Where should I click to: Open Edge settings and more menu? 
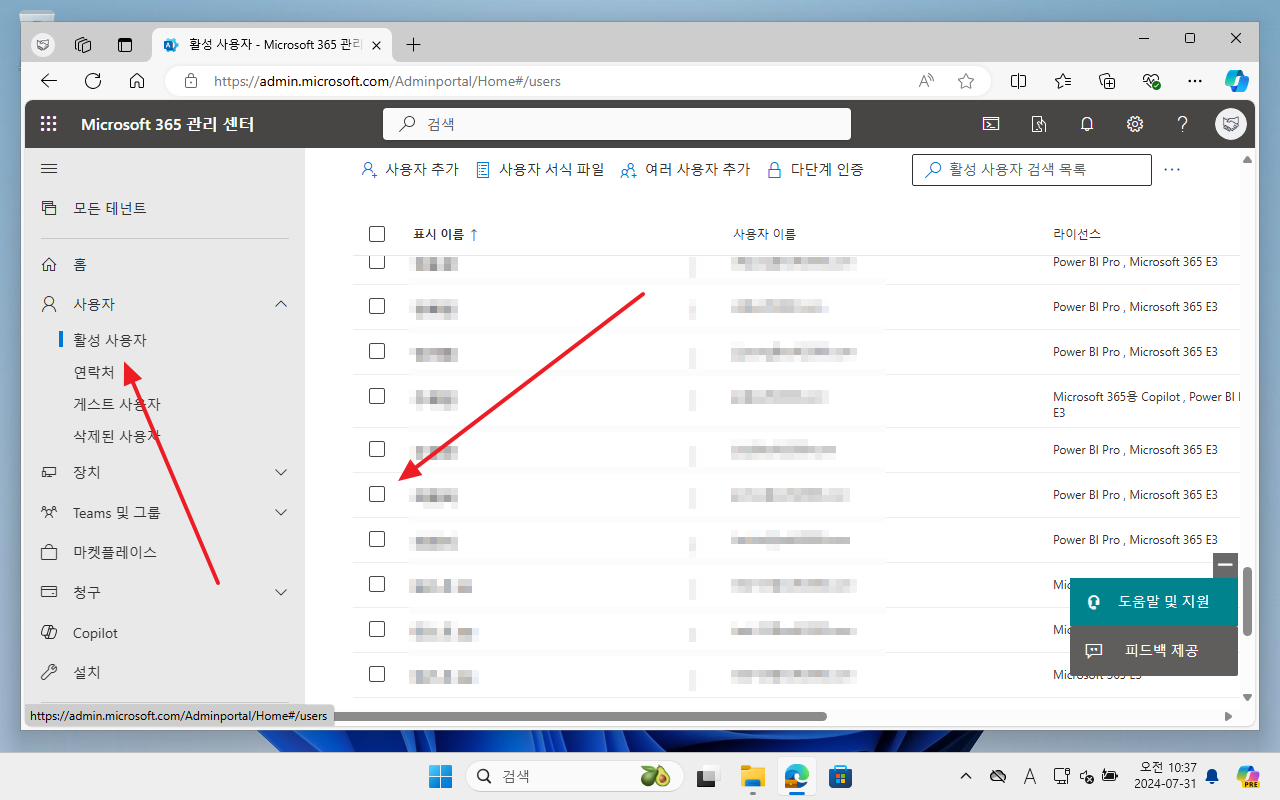click(x=1195, y=81)
